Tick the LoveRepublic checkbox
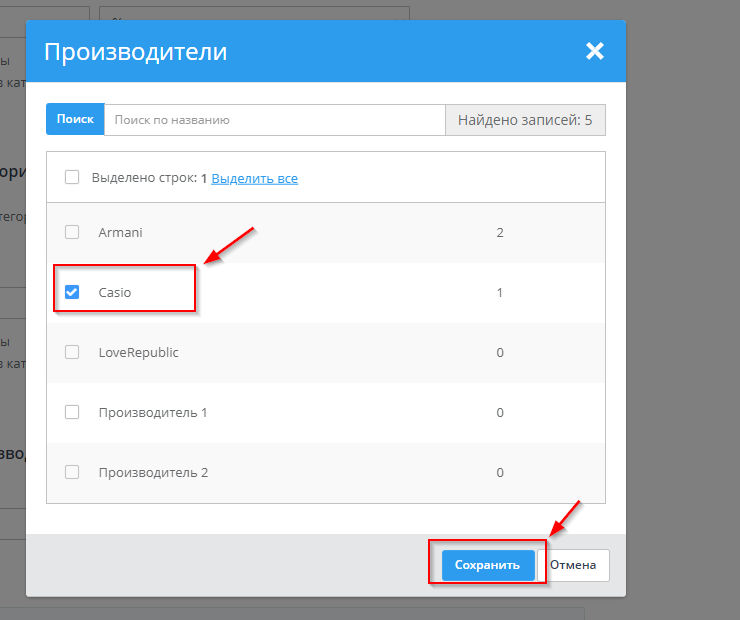The image size is (740, 620). 72,352
